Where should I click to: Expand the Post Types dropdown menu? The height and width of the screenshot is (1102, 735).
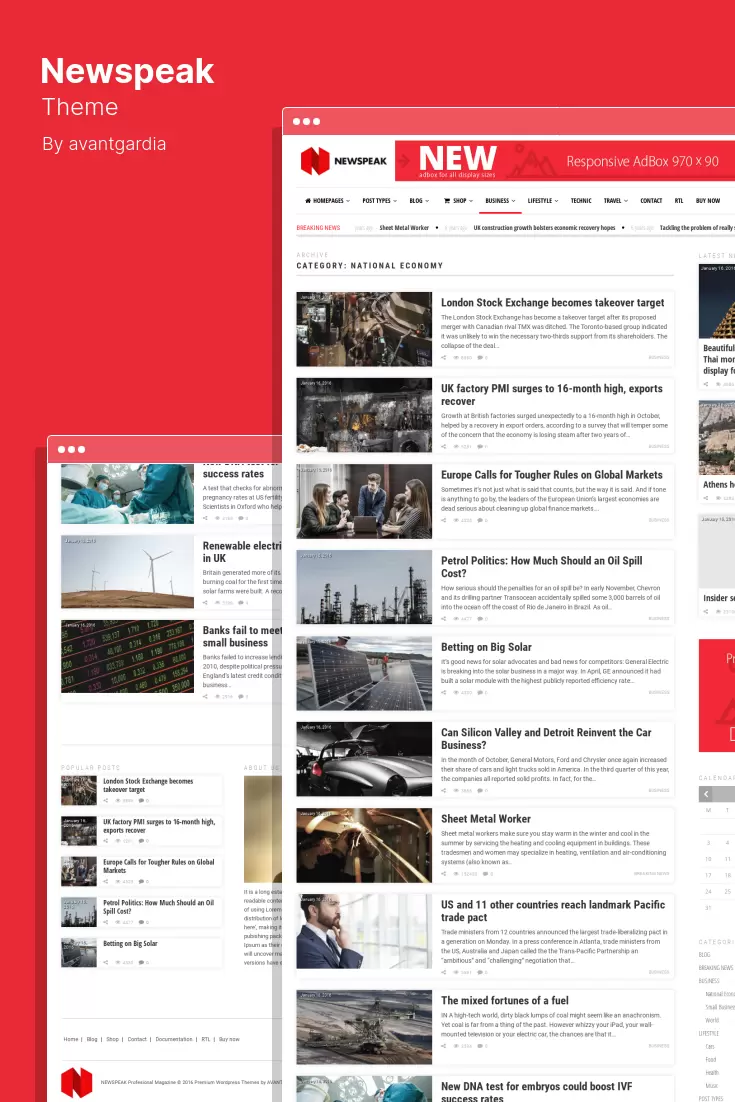pos(379,201)
